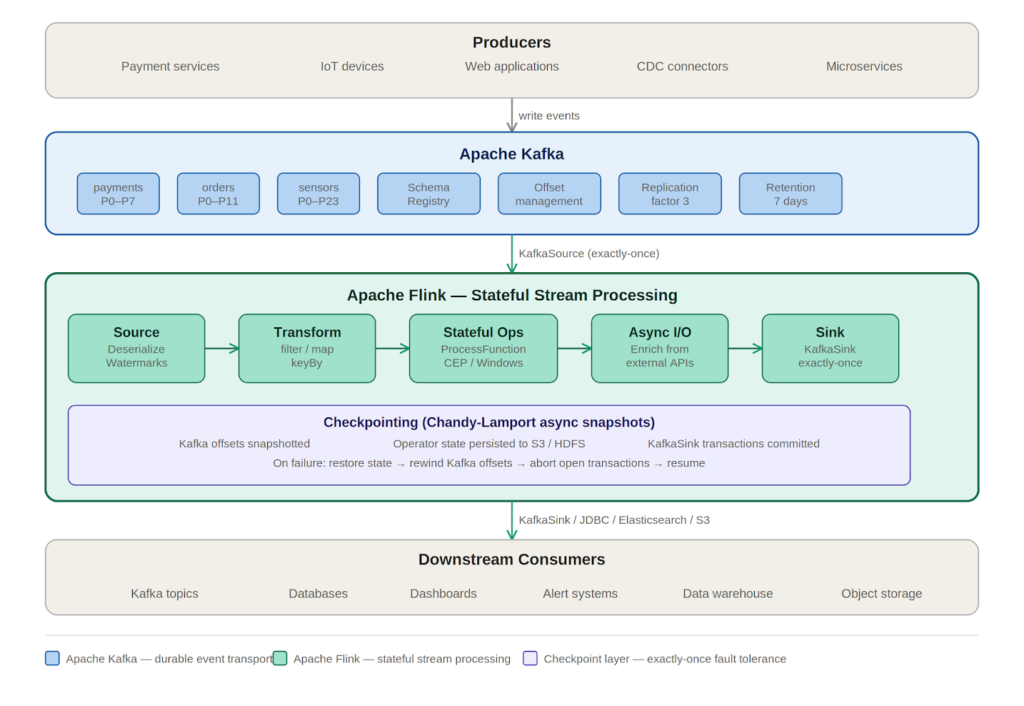Viewport: 1024px width, 706px height.
Task: Click the Offset management box
Action: pyautogui.click(x=549, y=194)
